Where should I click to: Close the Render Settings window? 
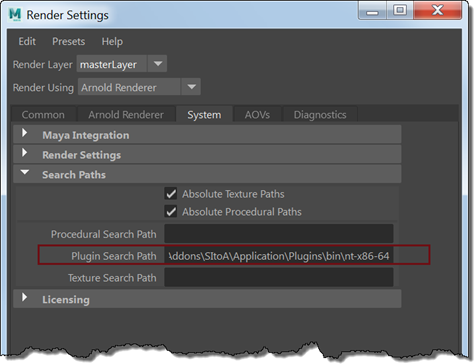(438, 11)
